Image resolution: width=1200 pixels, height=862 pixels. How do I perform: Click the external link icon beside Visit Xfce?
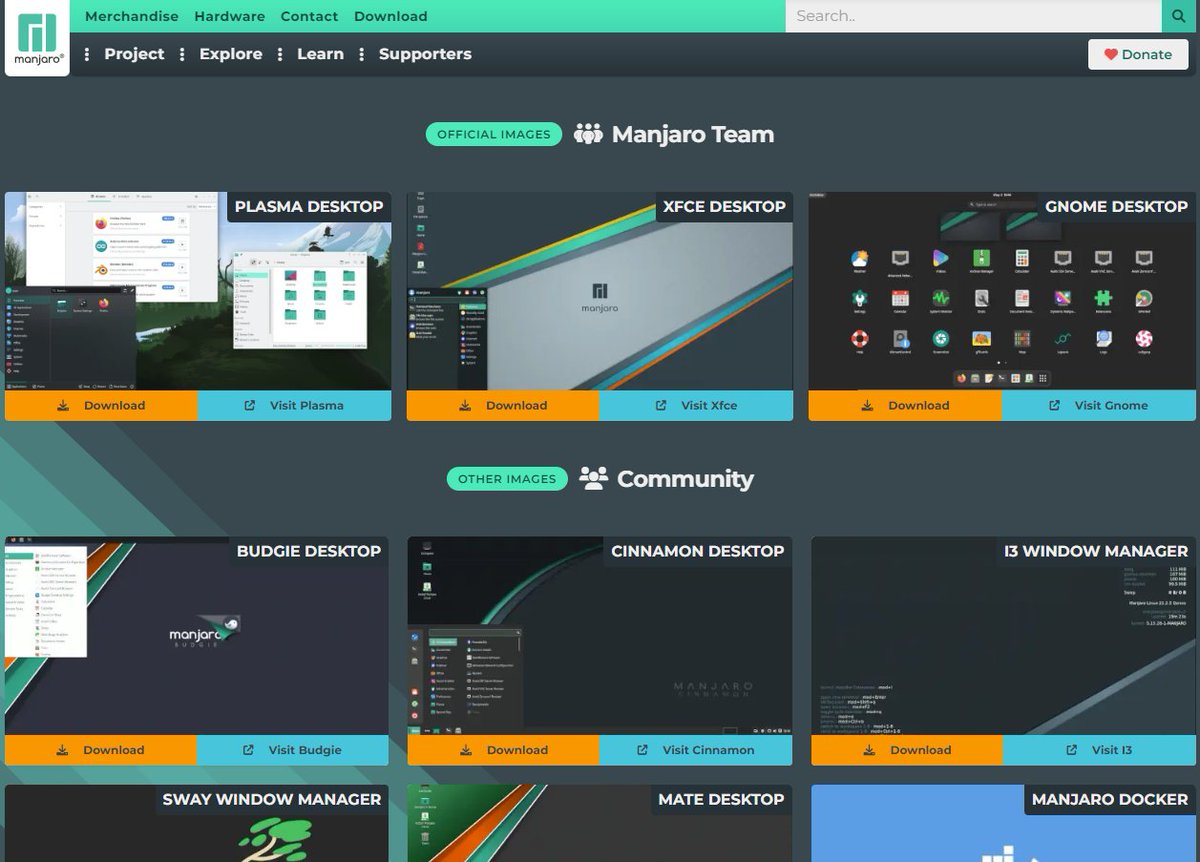pyautogui.click(x=661, y=406)
